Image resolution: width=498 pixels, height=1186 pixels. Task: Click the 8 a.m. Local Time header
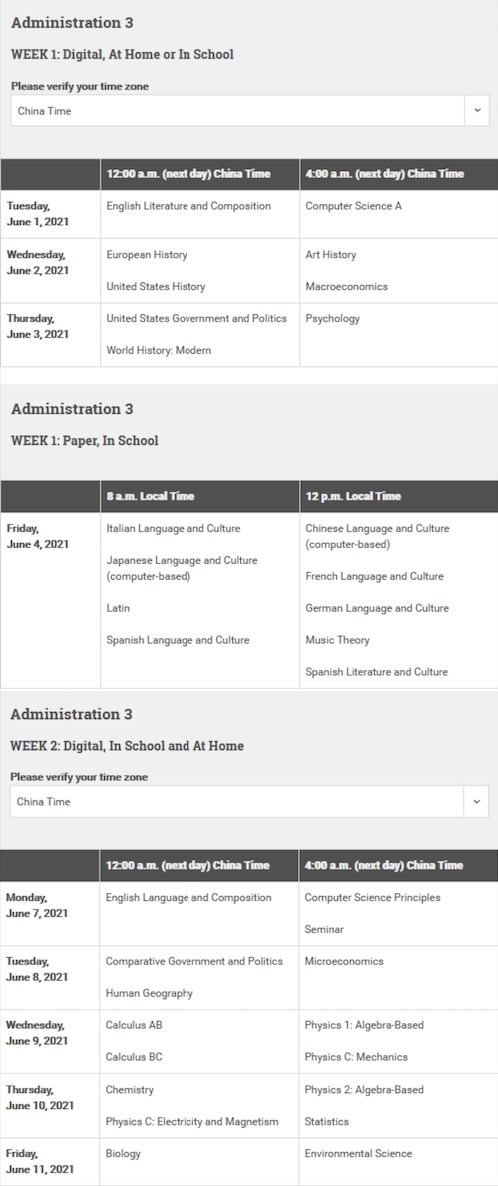(x=151, y=496)
